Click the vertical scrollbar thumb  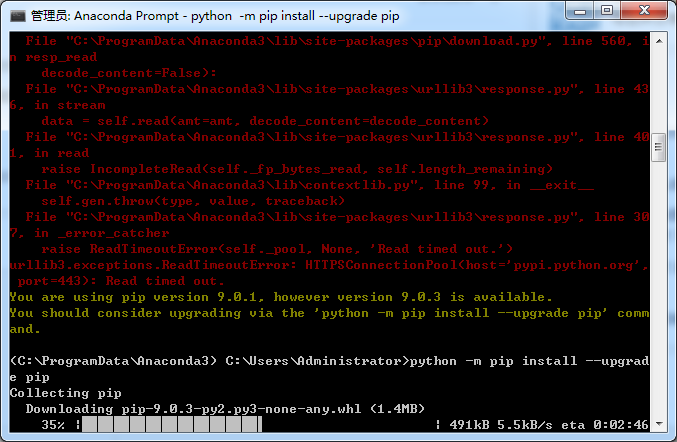click(x=659, y=147)
